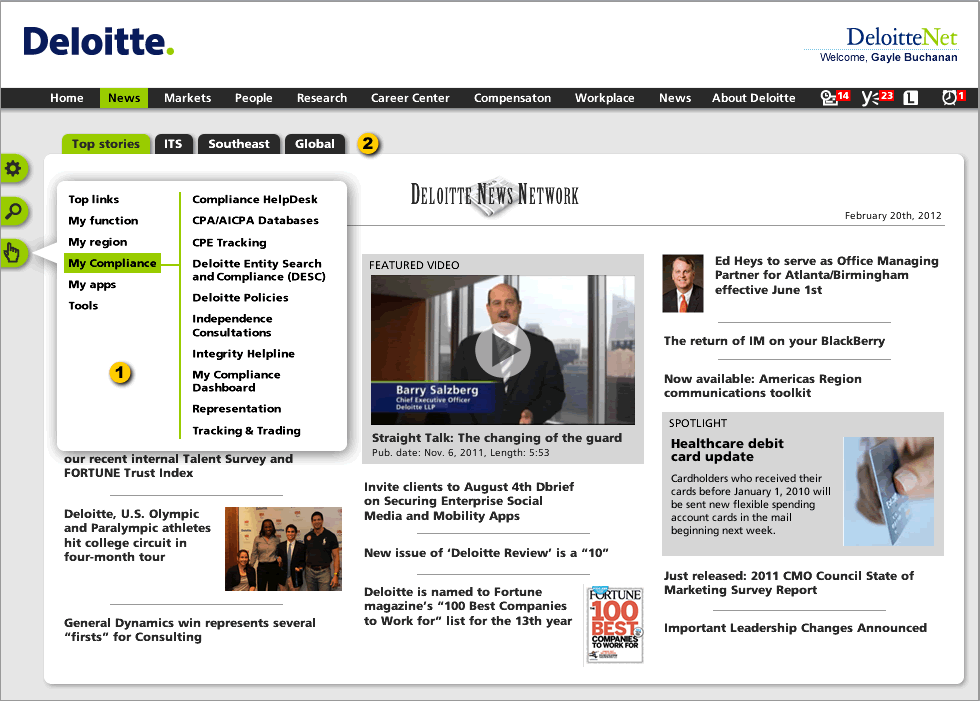
Task: Click the debit card spotlight image
Action: click(x=889, y=491)
